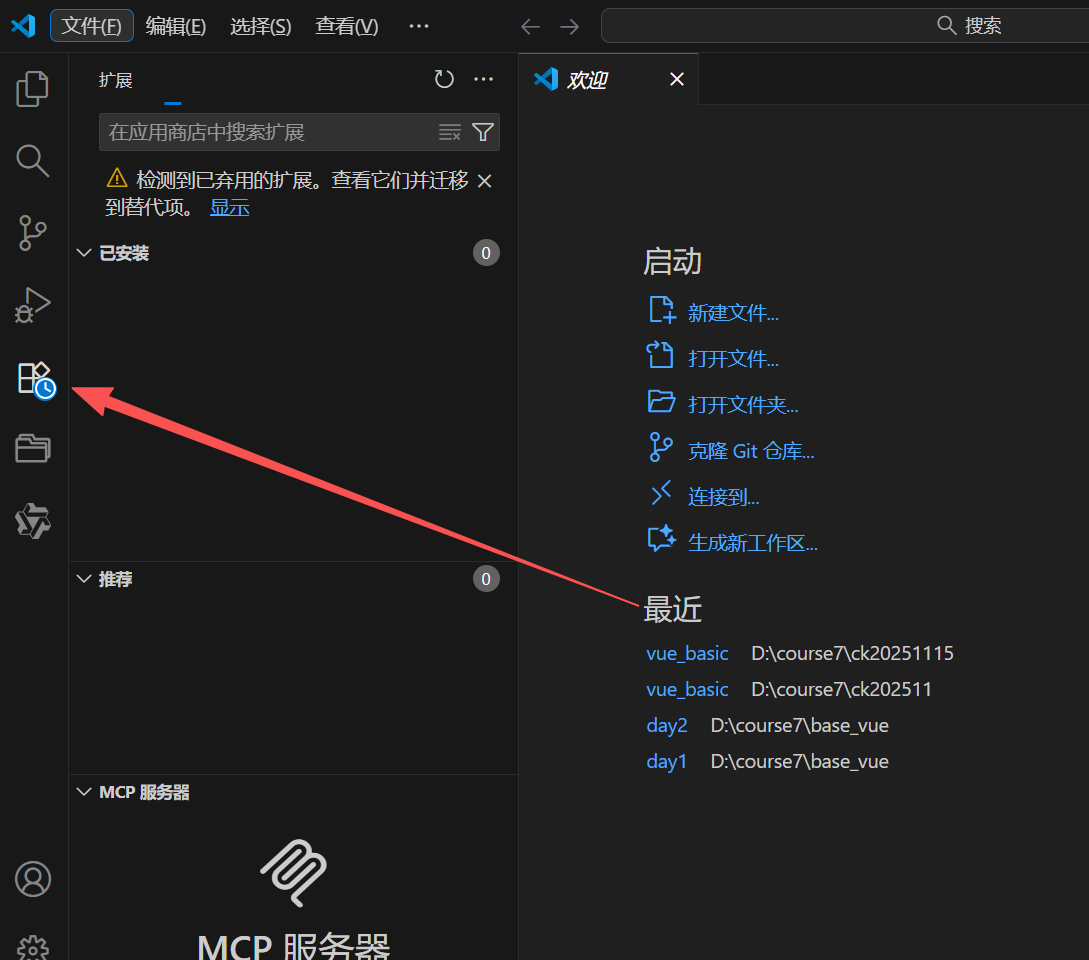The image size is (1089, 960).
Task: Clear extensions search results icon
Action: pos(450,132)
